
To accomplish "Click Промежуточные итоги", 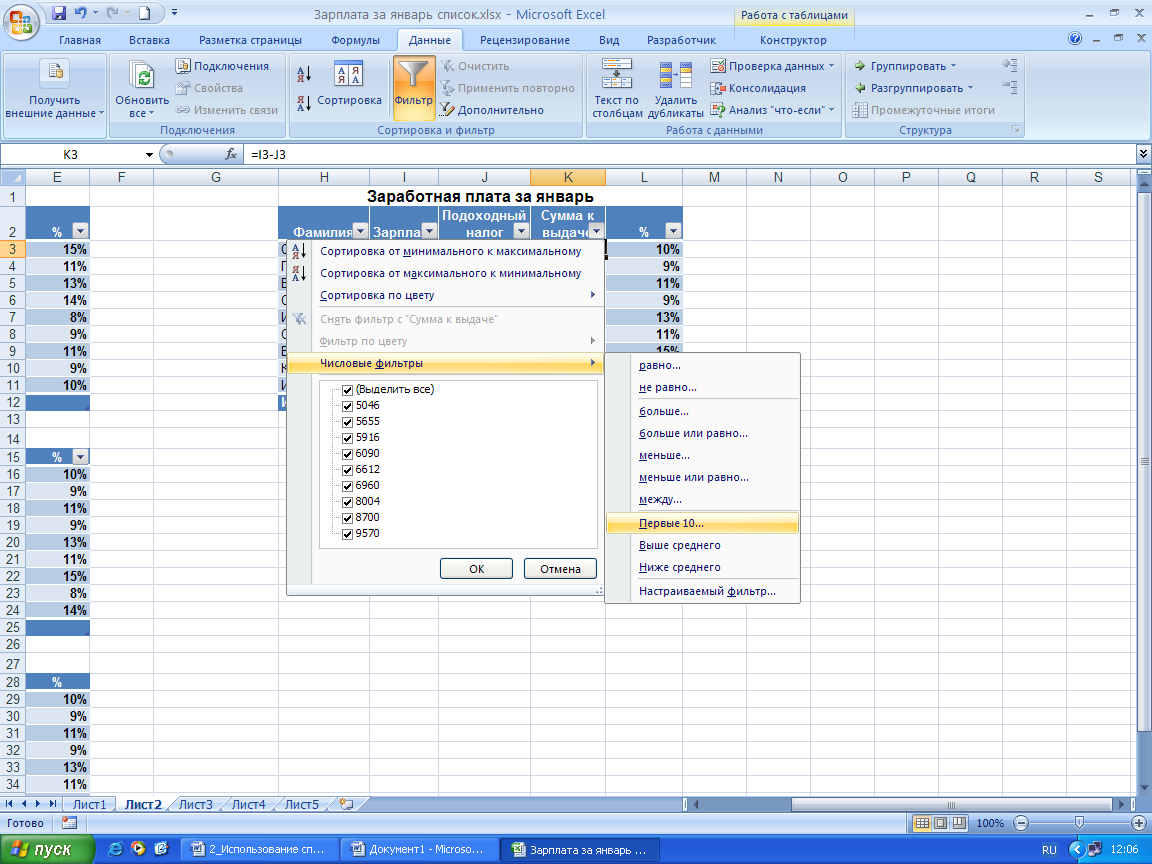I will pos(924,110).
